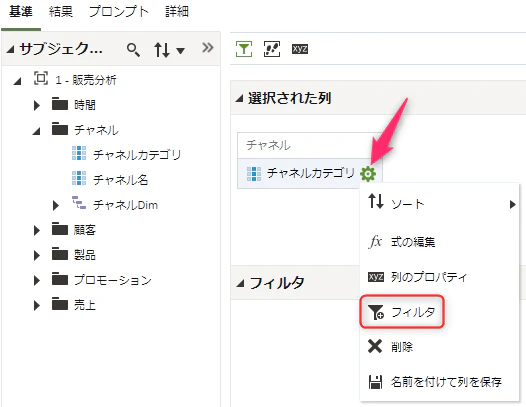
Task: Choose 削除 to remove column
Action: [439, 347]
